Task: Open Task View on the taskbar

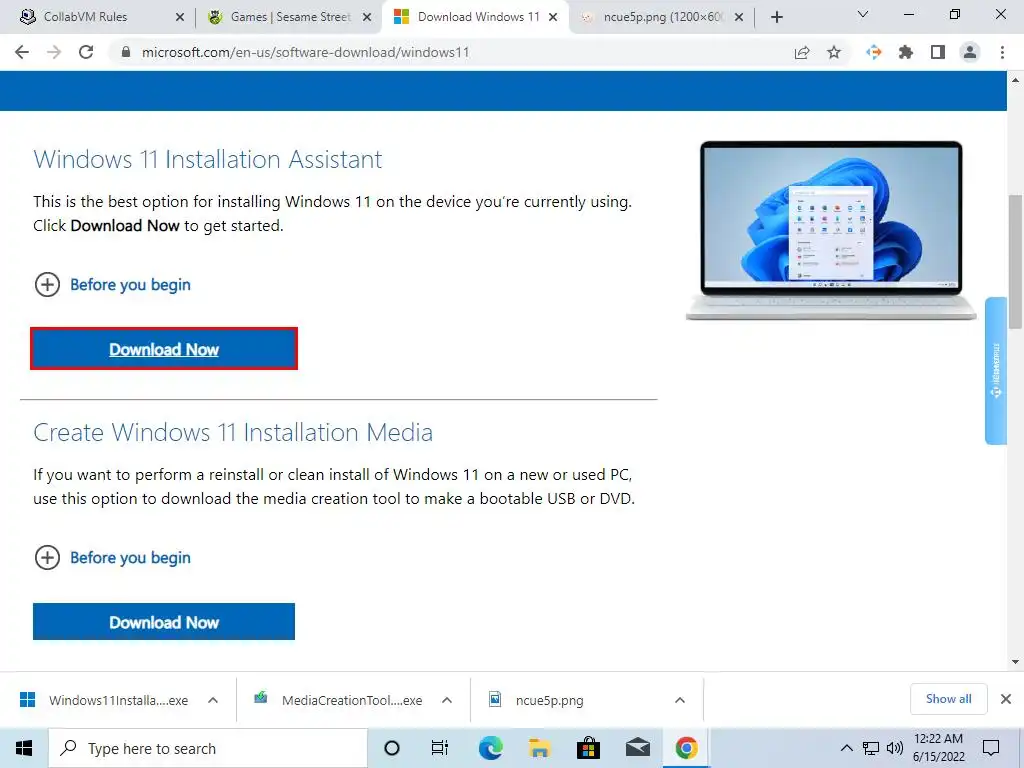Action: click(x=440, y=748)
